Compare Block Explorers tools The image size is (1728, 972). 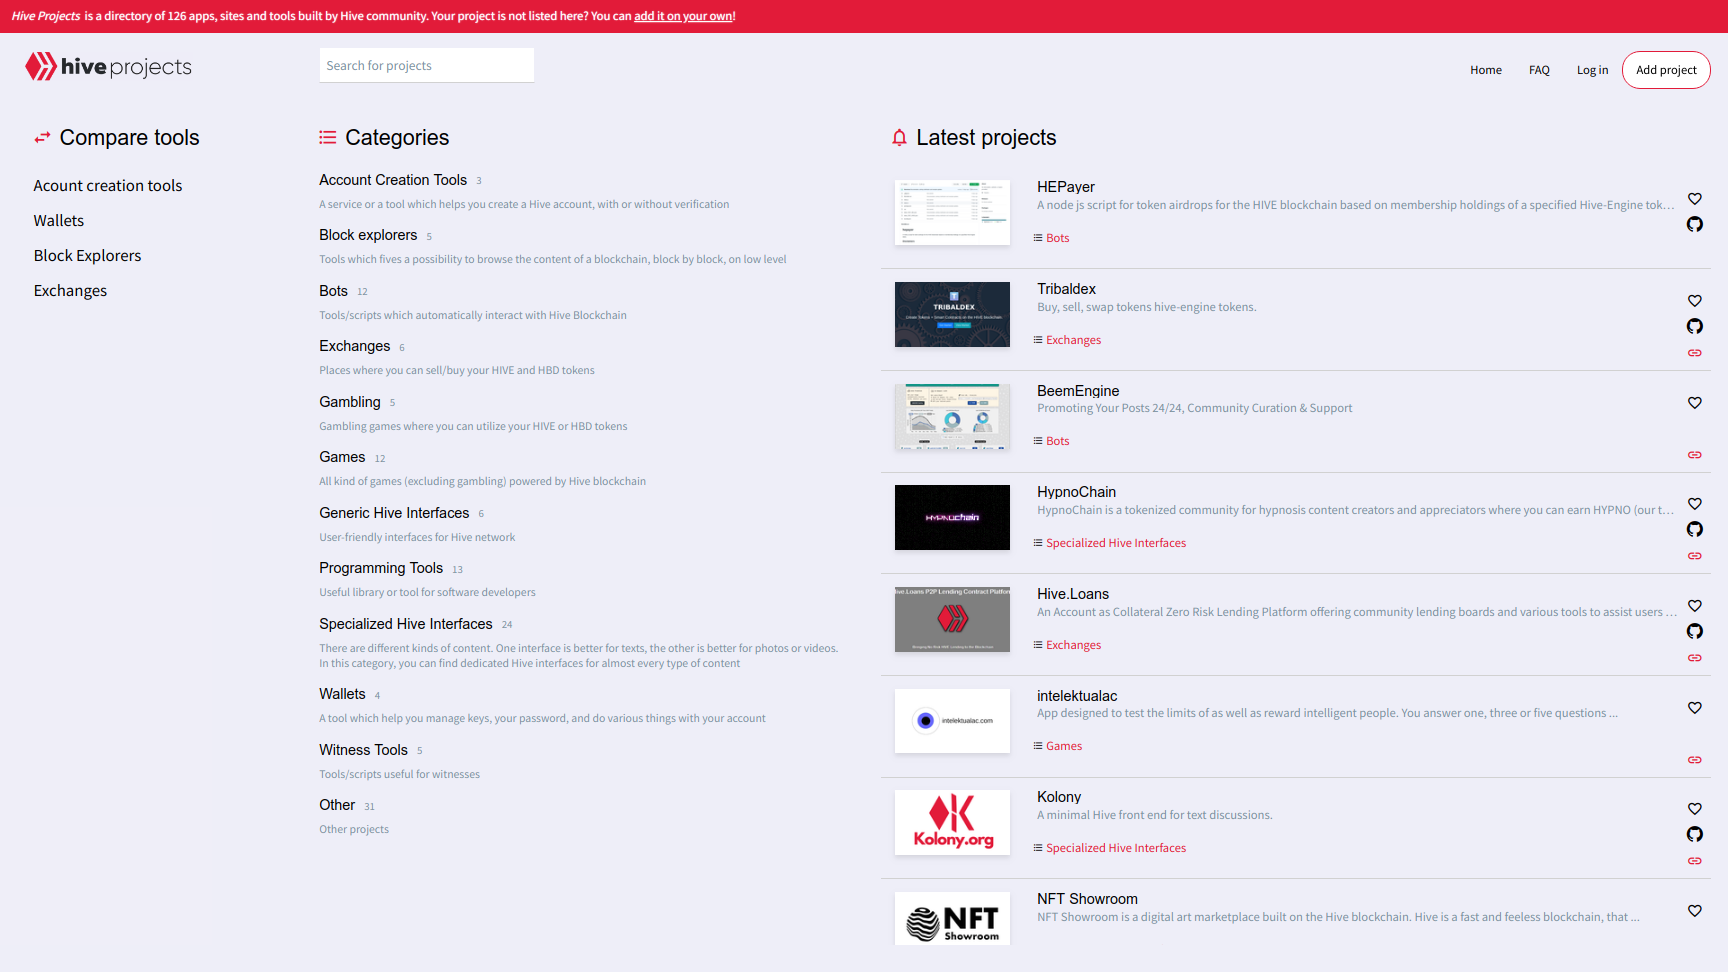pyautogui.click(x=88, y=256)
